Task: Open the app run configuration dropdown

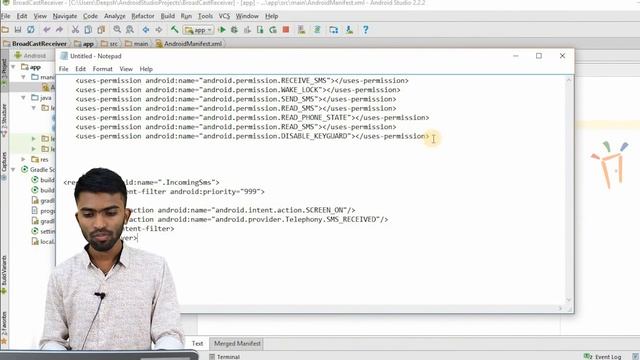Action: [x=199, y=30]
